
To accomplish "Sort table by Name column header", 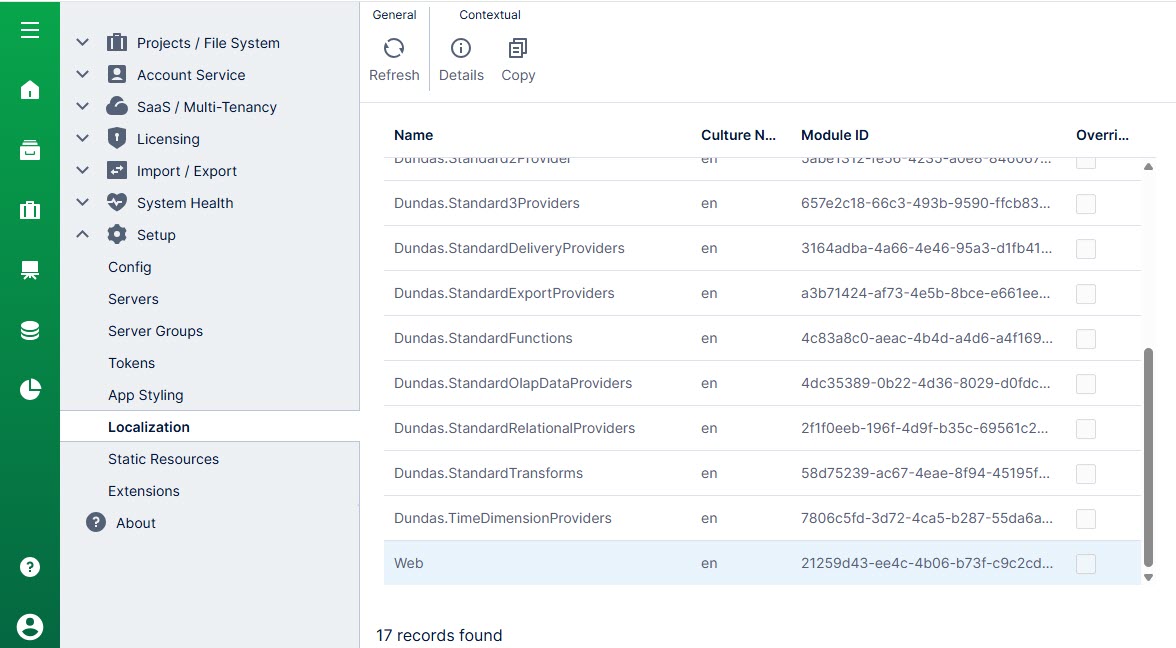I will click(x=414, y=135).
